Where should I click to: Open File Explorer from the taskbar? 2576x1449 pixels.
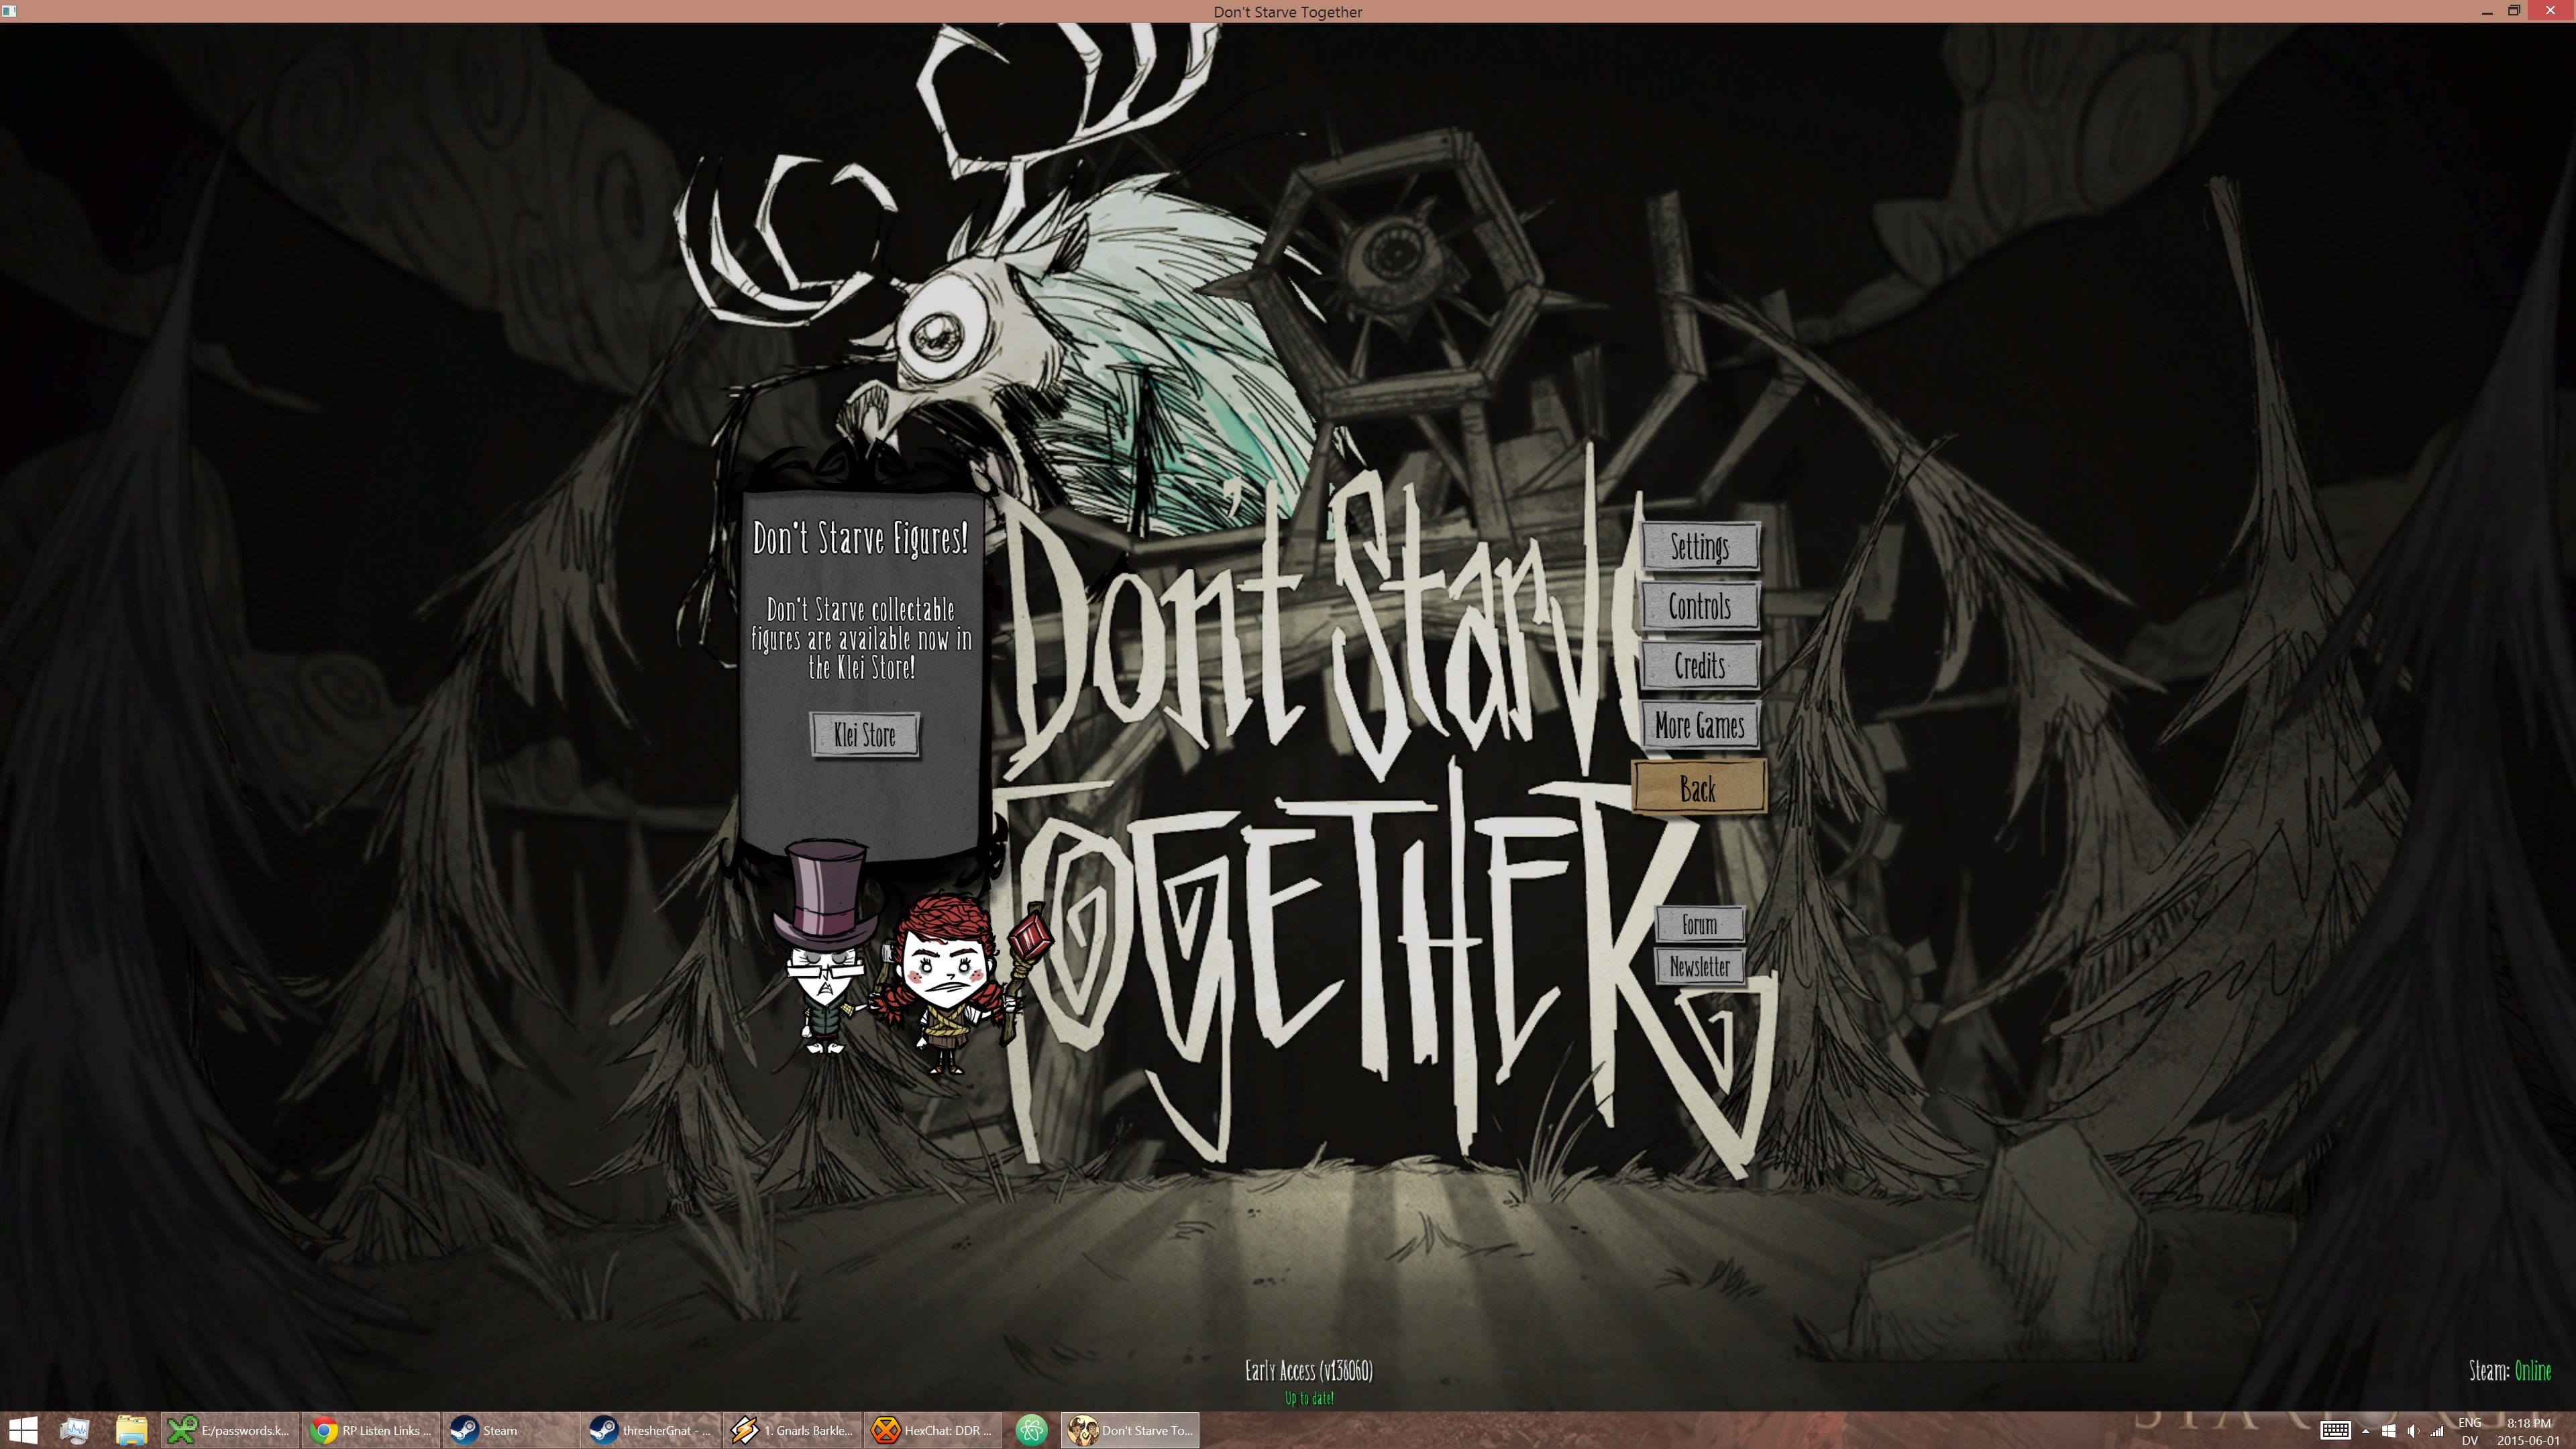pos(131,1430)
